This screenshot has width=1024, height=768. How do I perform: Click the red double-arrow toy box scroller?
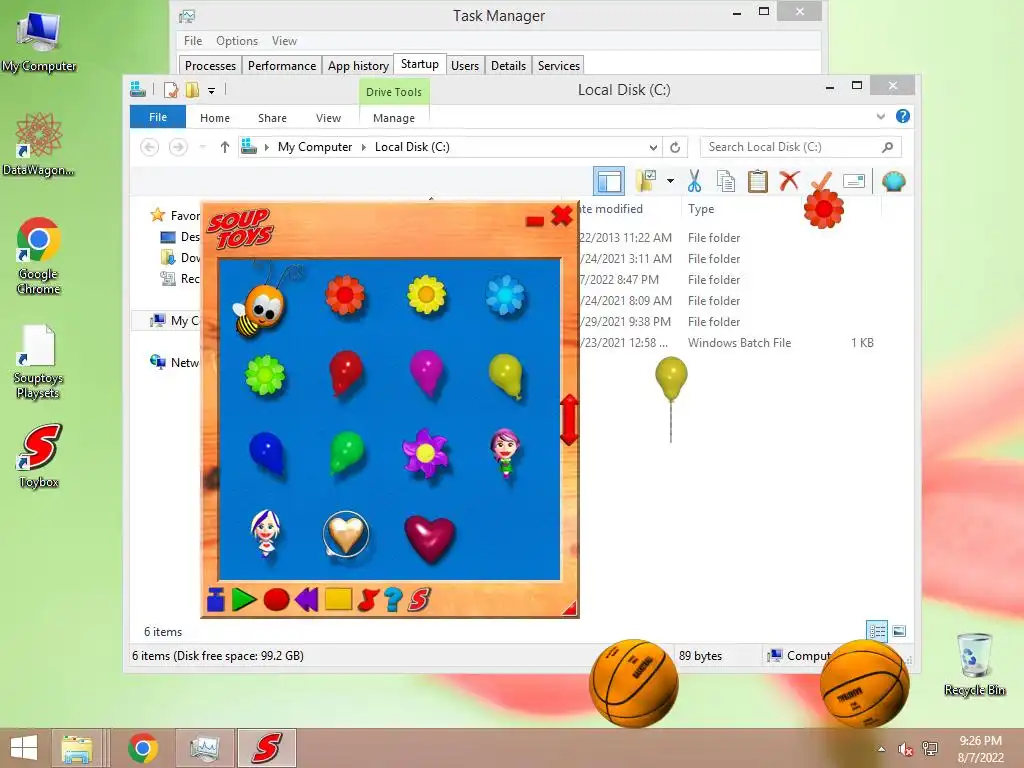(569, 420)
